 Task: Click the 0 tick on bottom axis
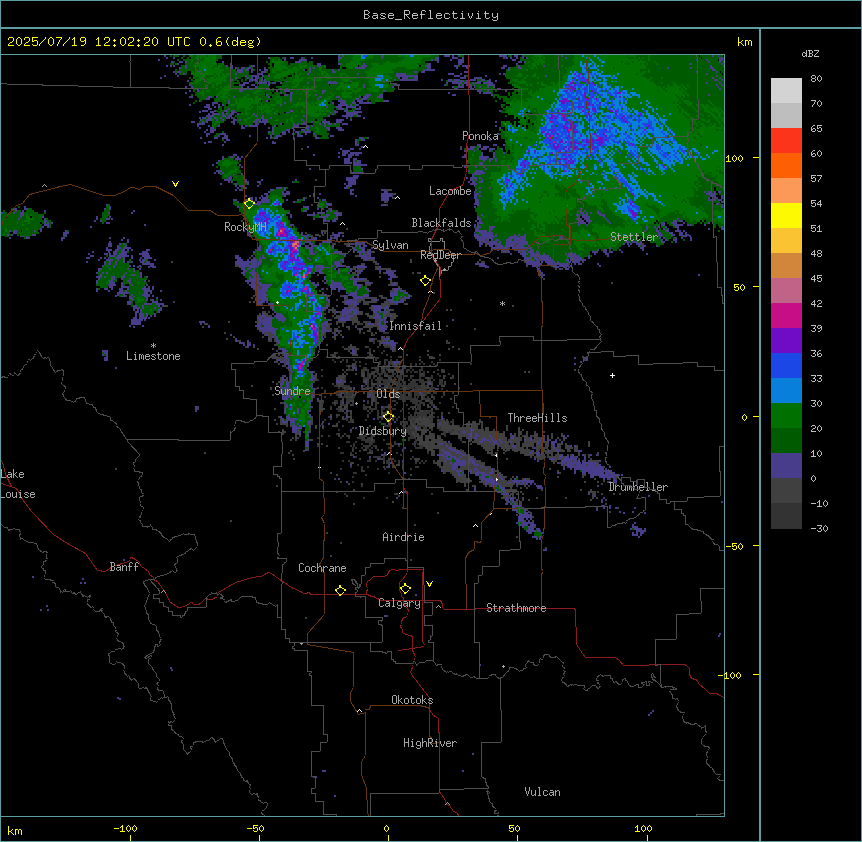[386, 828]
